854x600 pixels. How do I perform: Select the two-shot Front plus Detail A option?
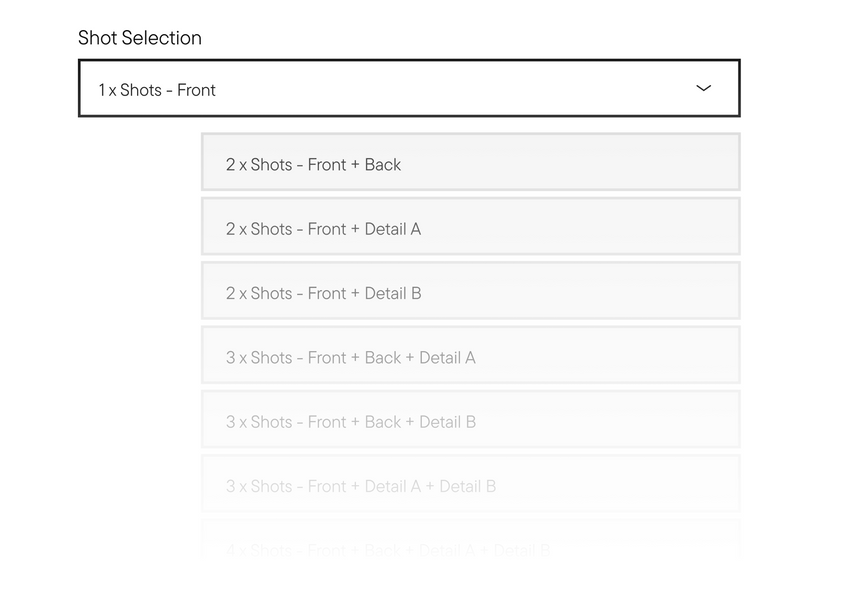click(470, 226)
